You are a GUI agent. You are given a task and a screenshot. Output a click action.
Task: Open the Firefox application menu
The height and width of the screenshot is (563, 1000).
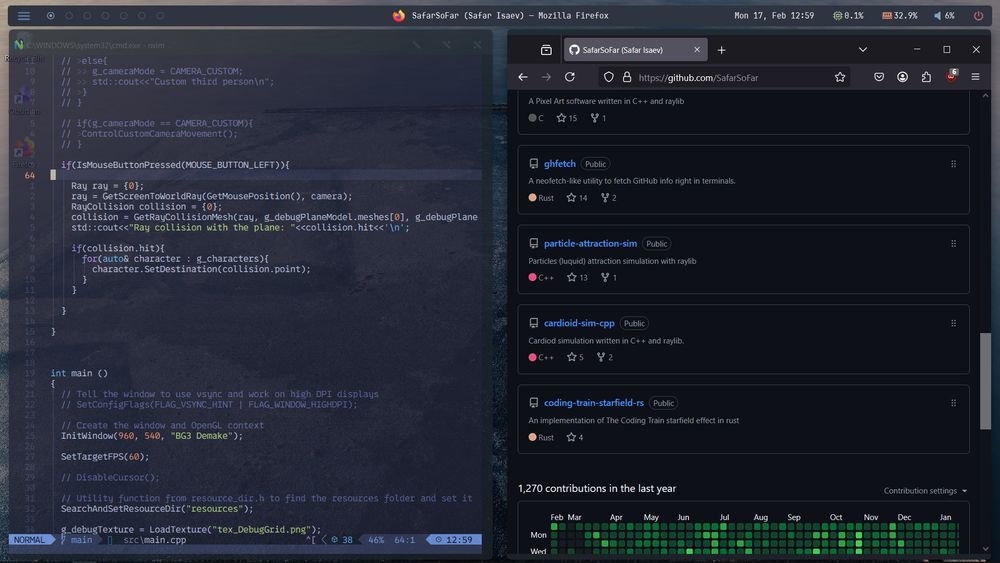(x=975, y=77)
